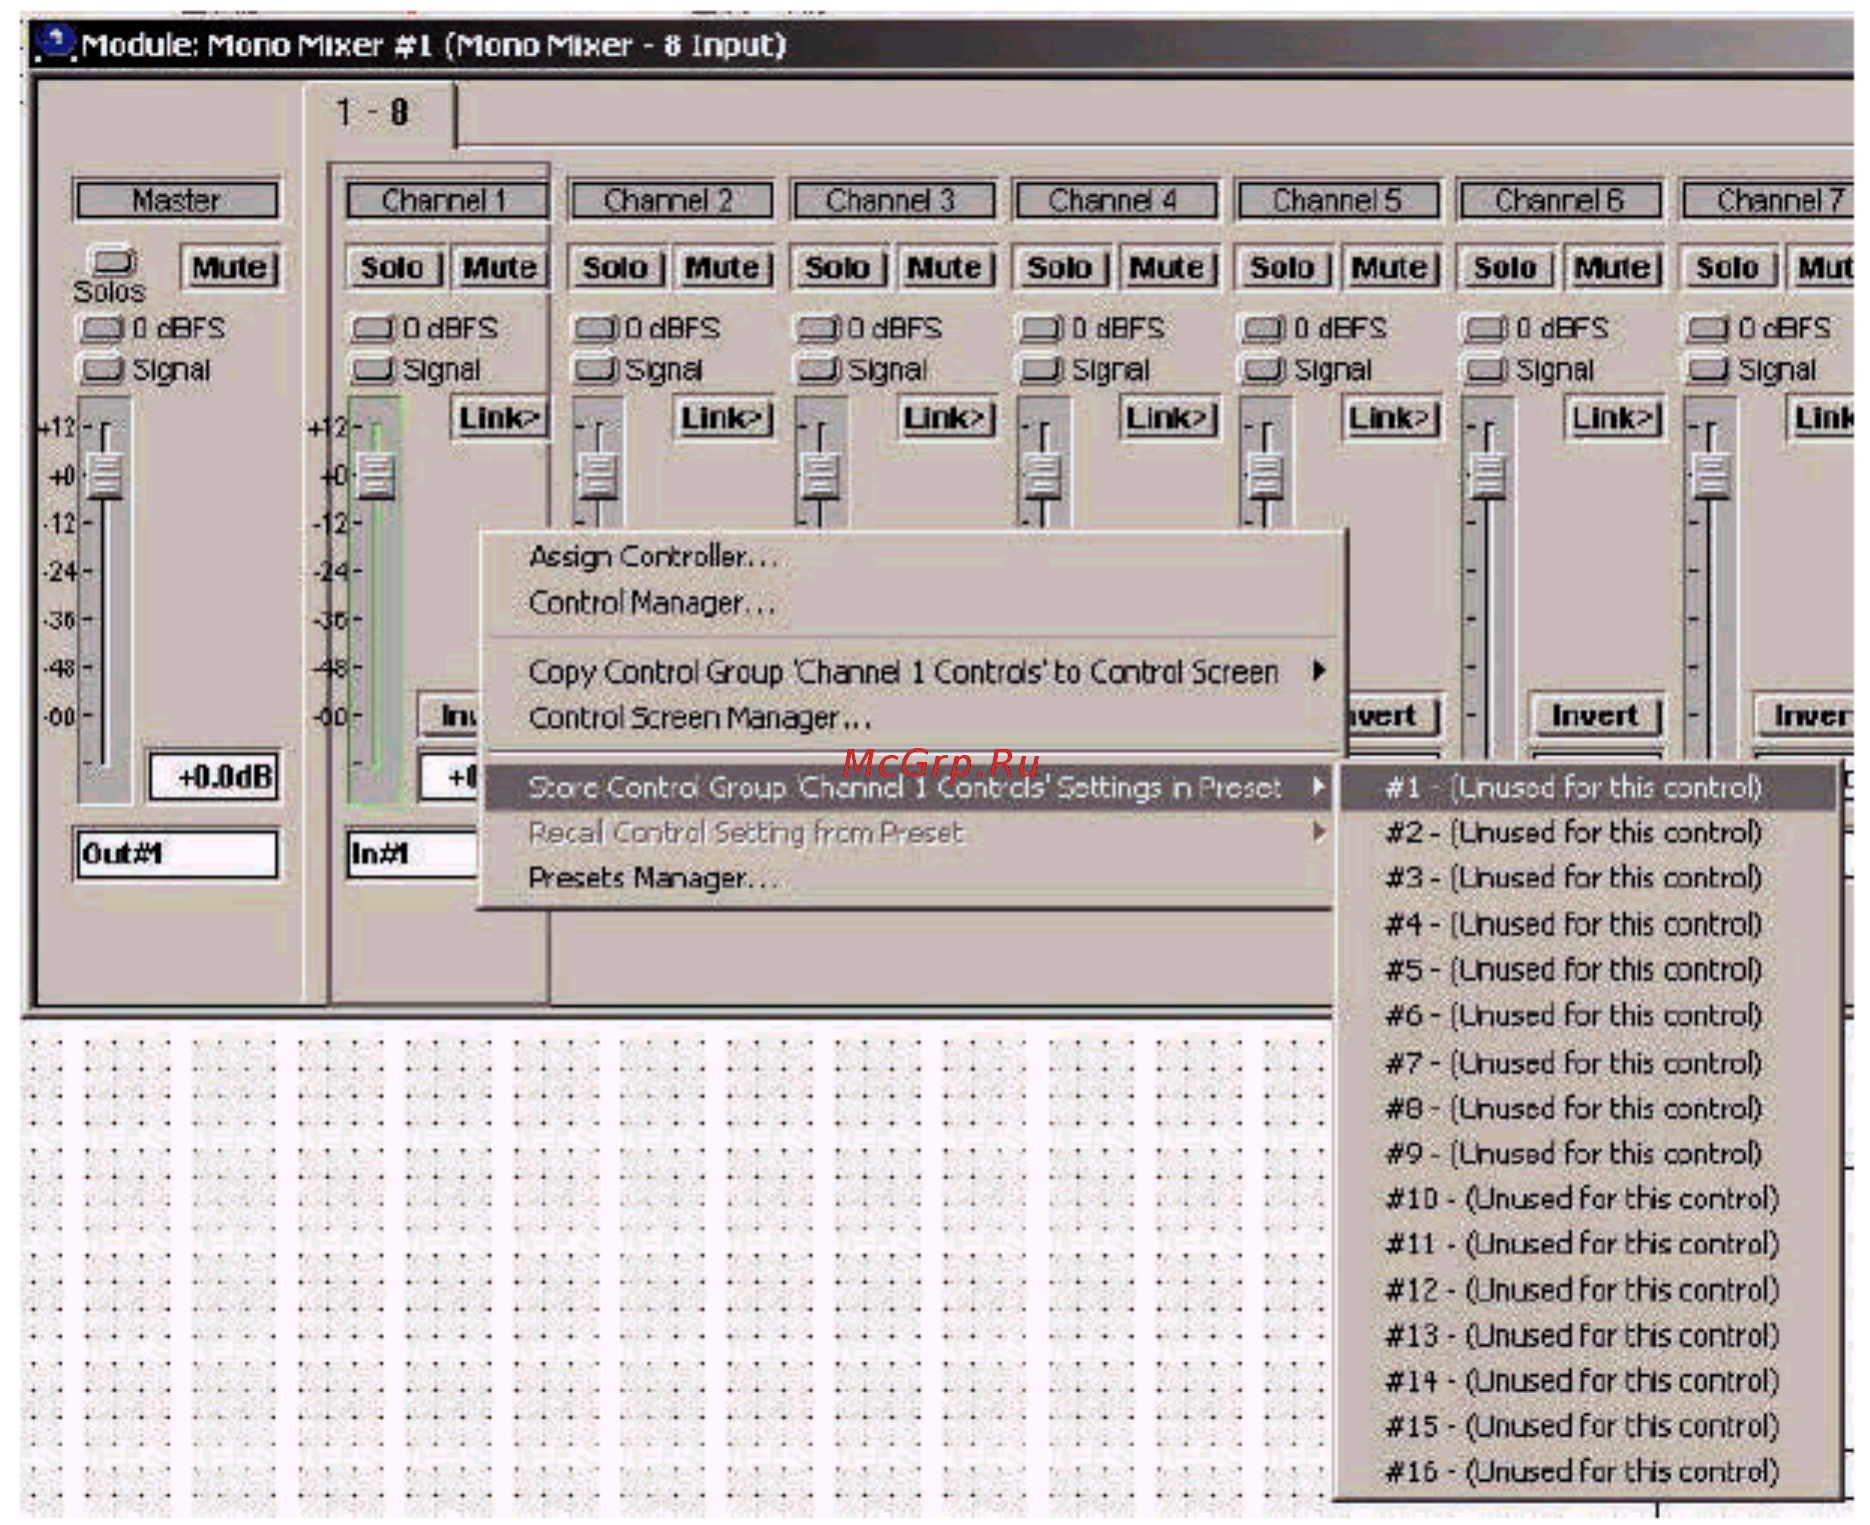The image size is (1870, 1525).
Task: Click Channel 1 Signal indicator
Action: [372, 369]
